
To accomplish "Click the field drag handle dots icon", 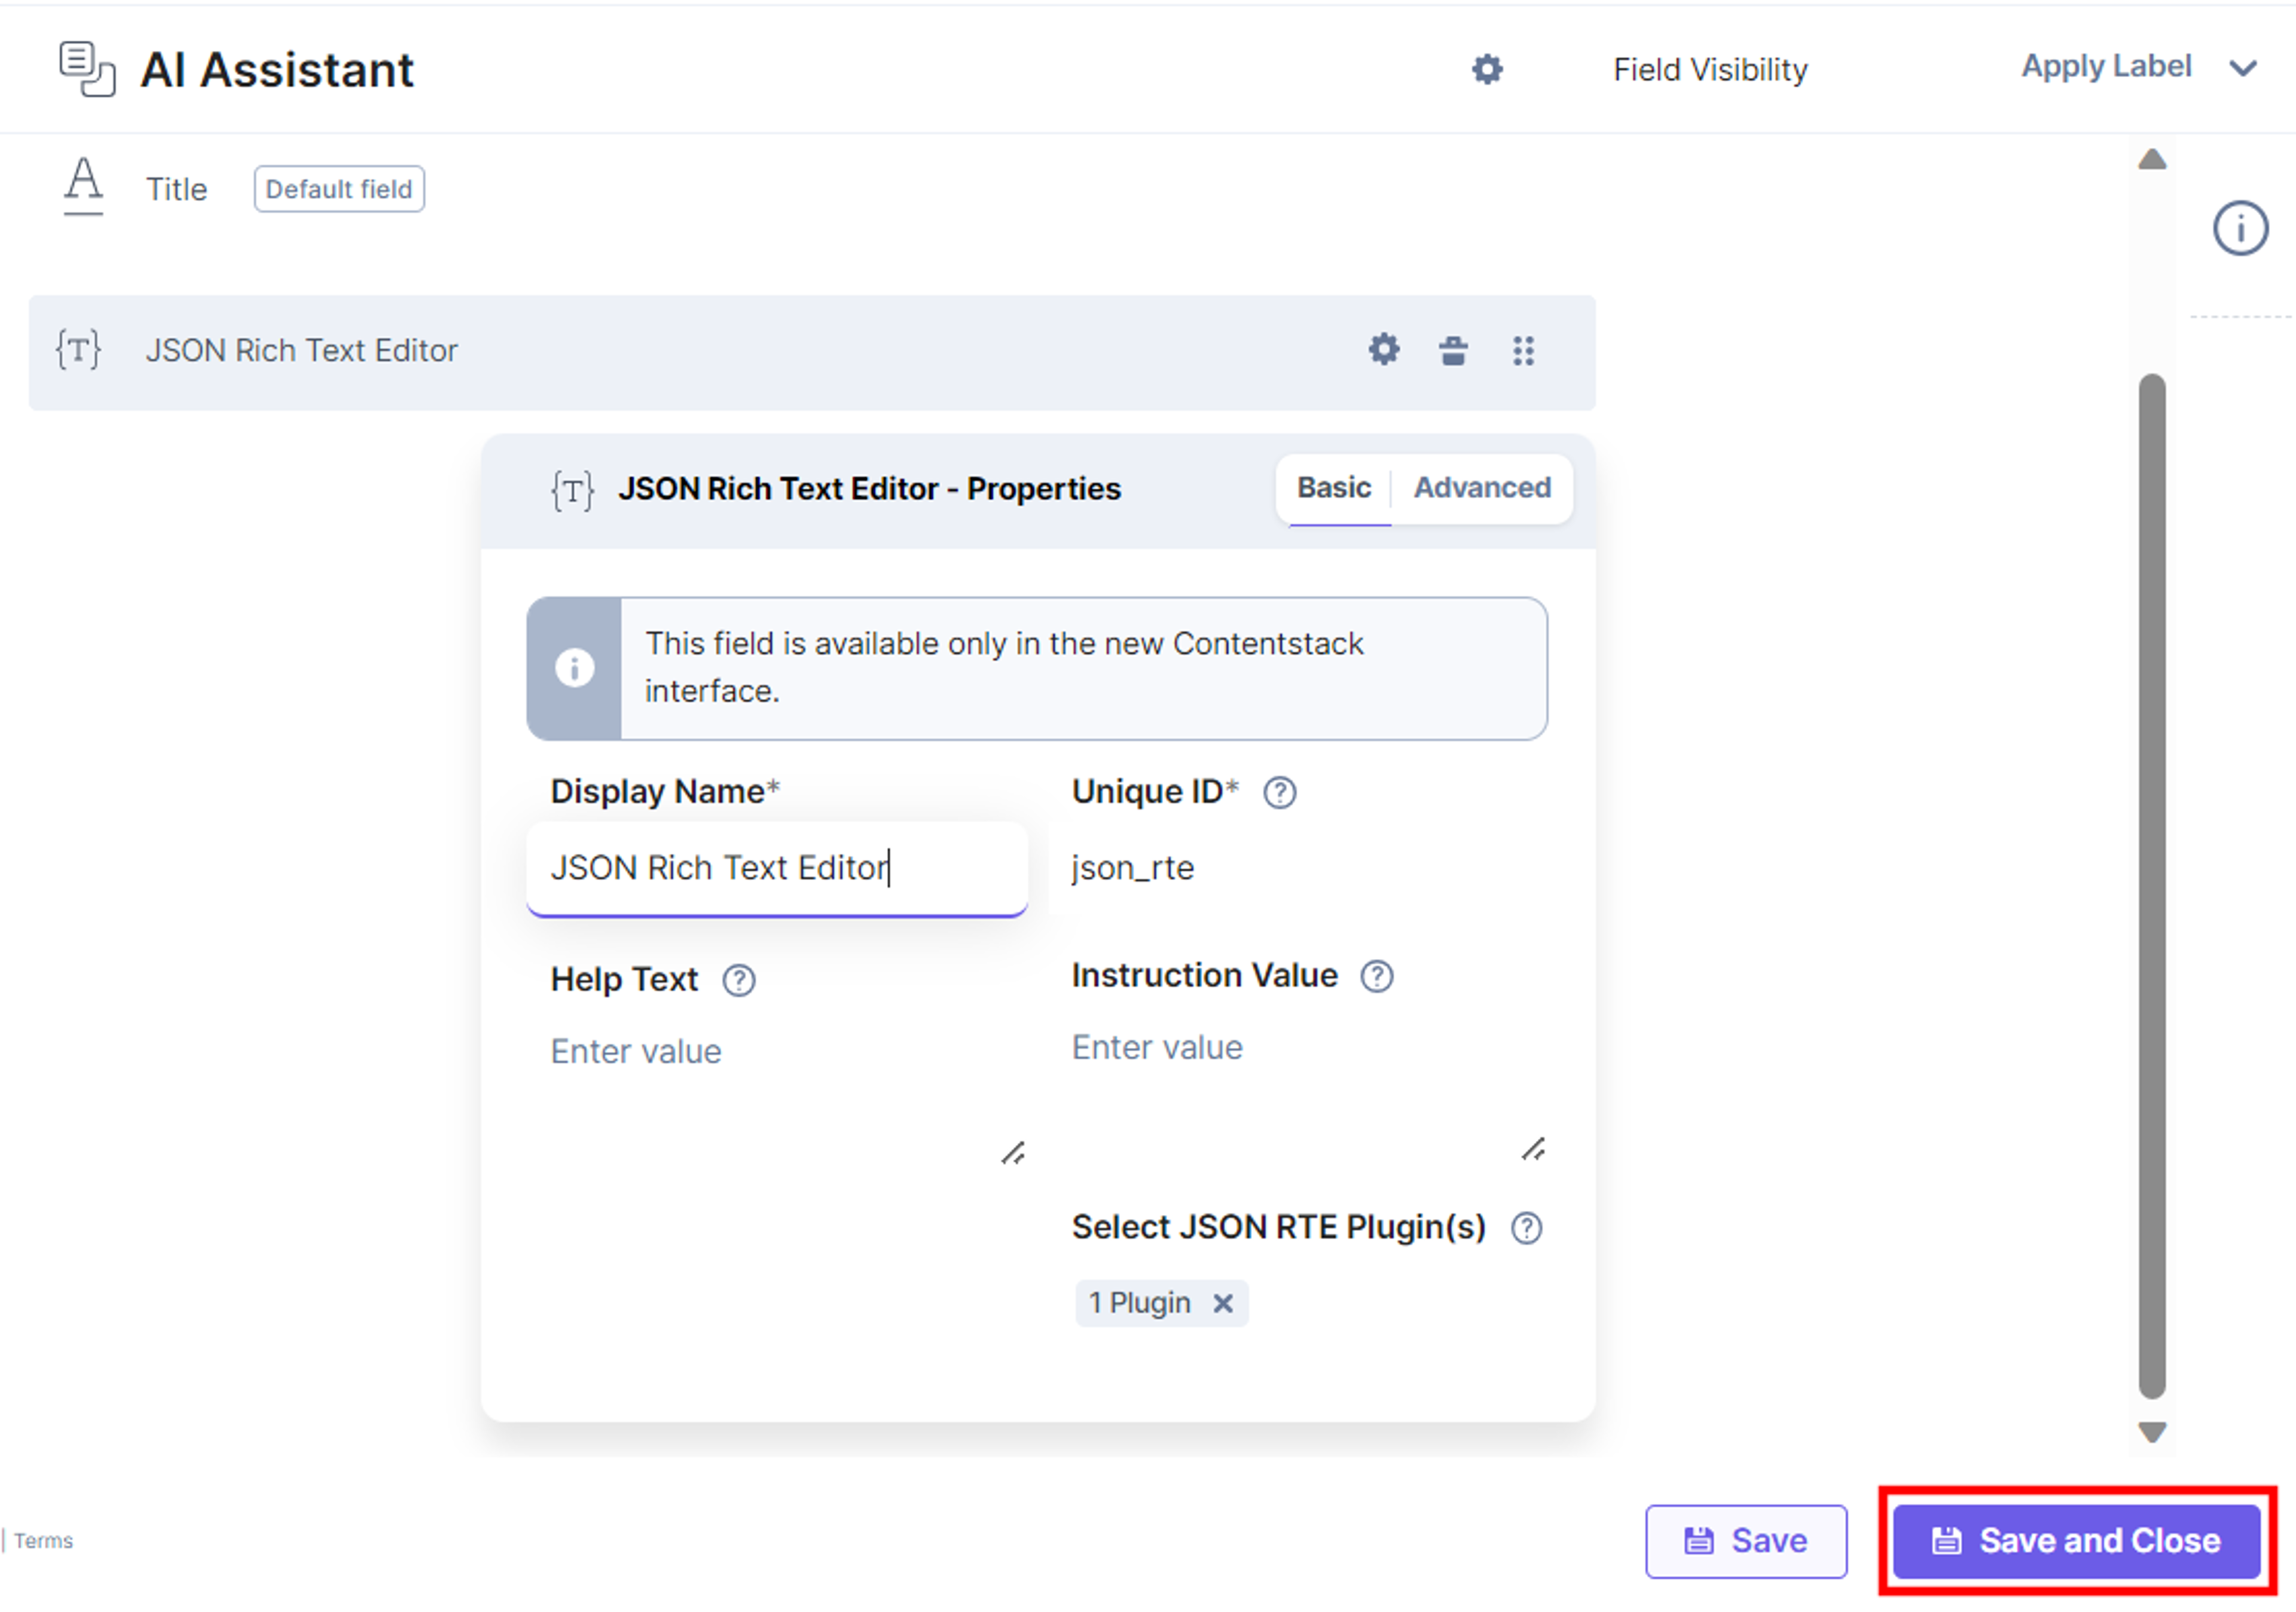I will click(x=1523, y=351).
